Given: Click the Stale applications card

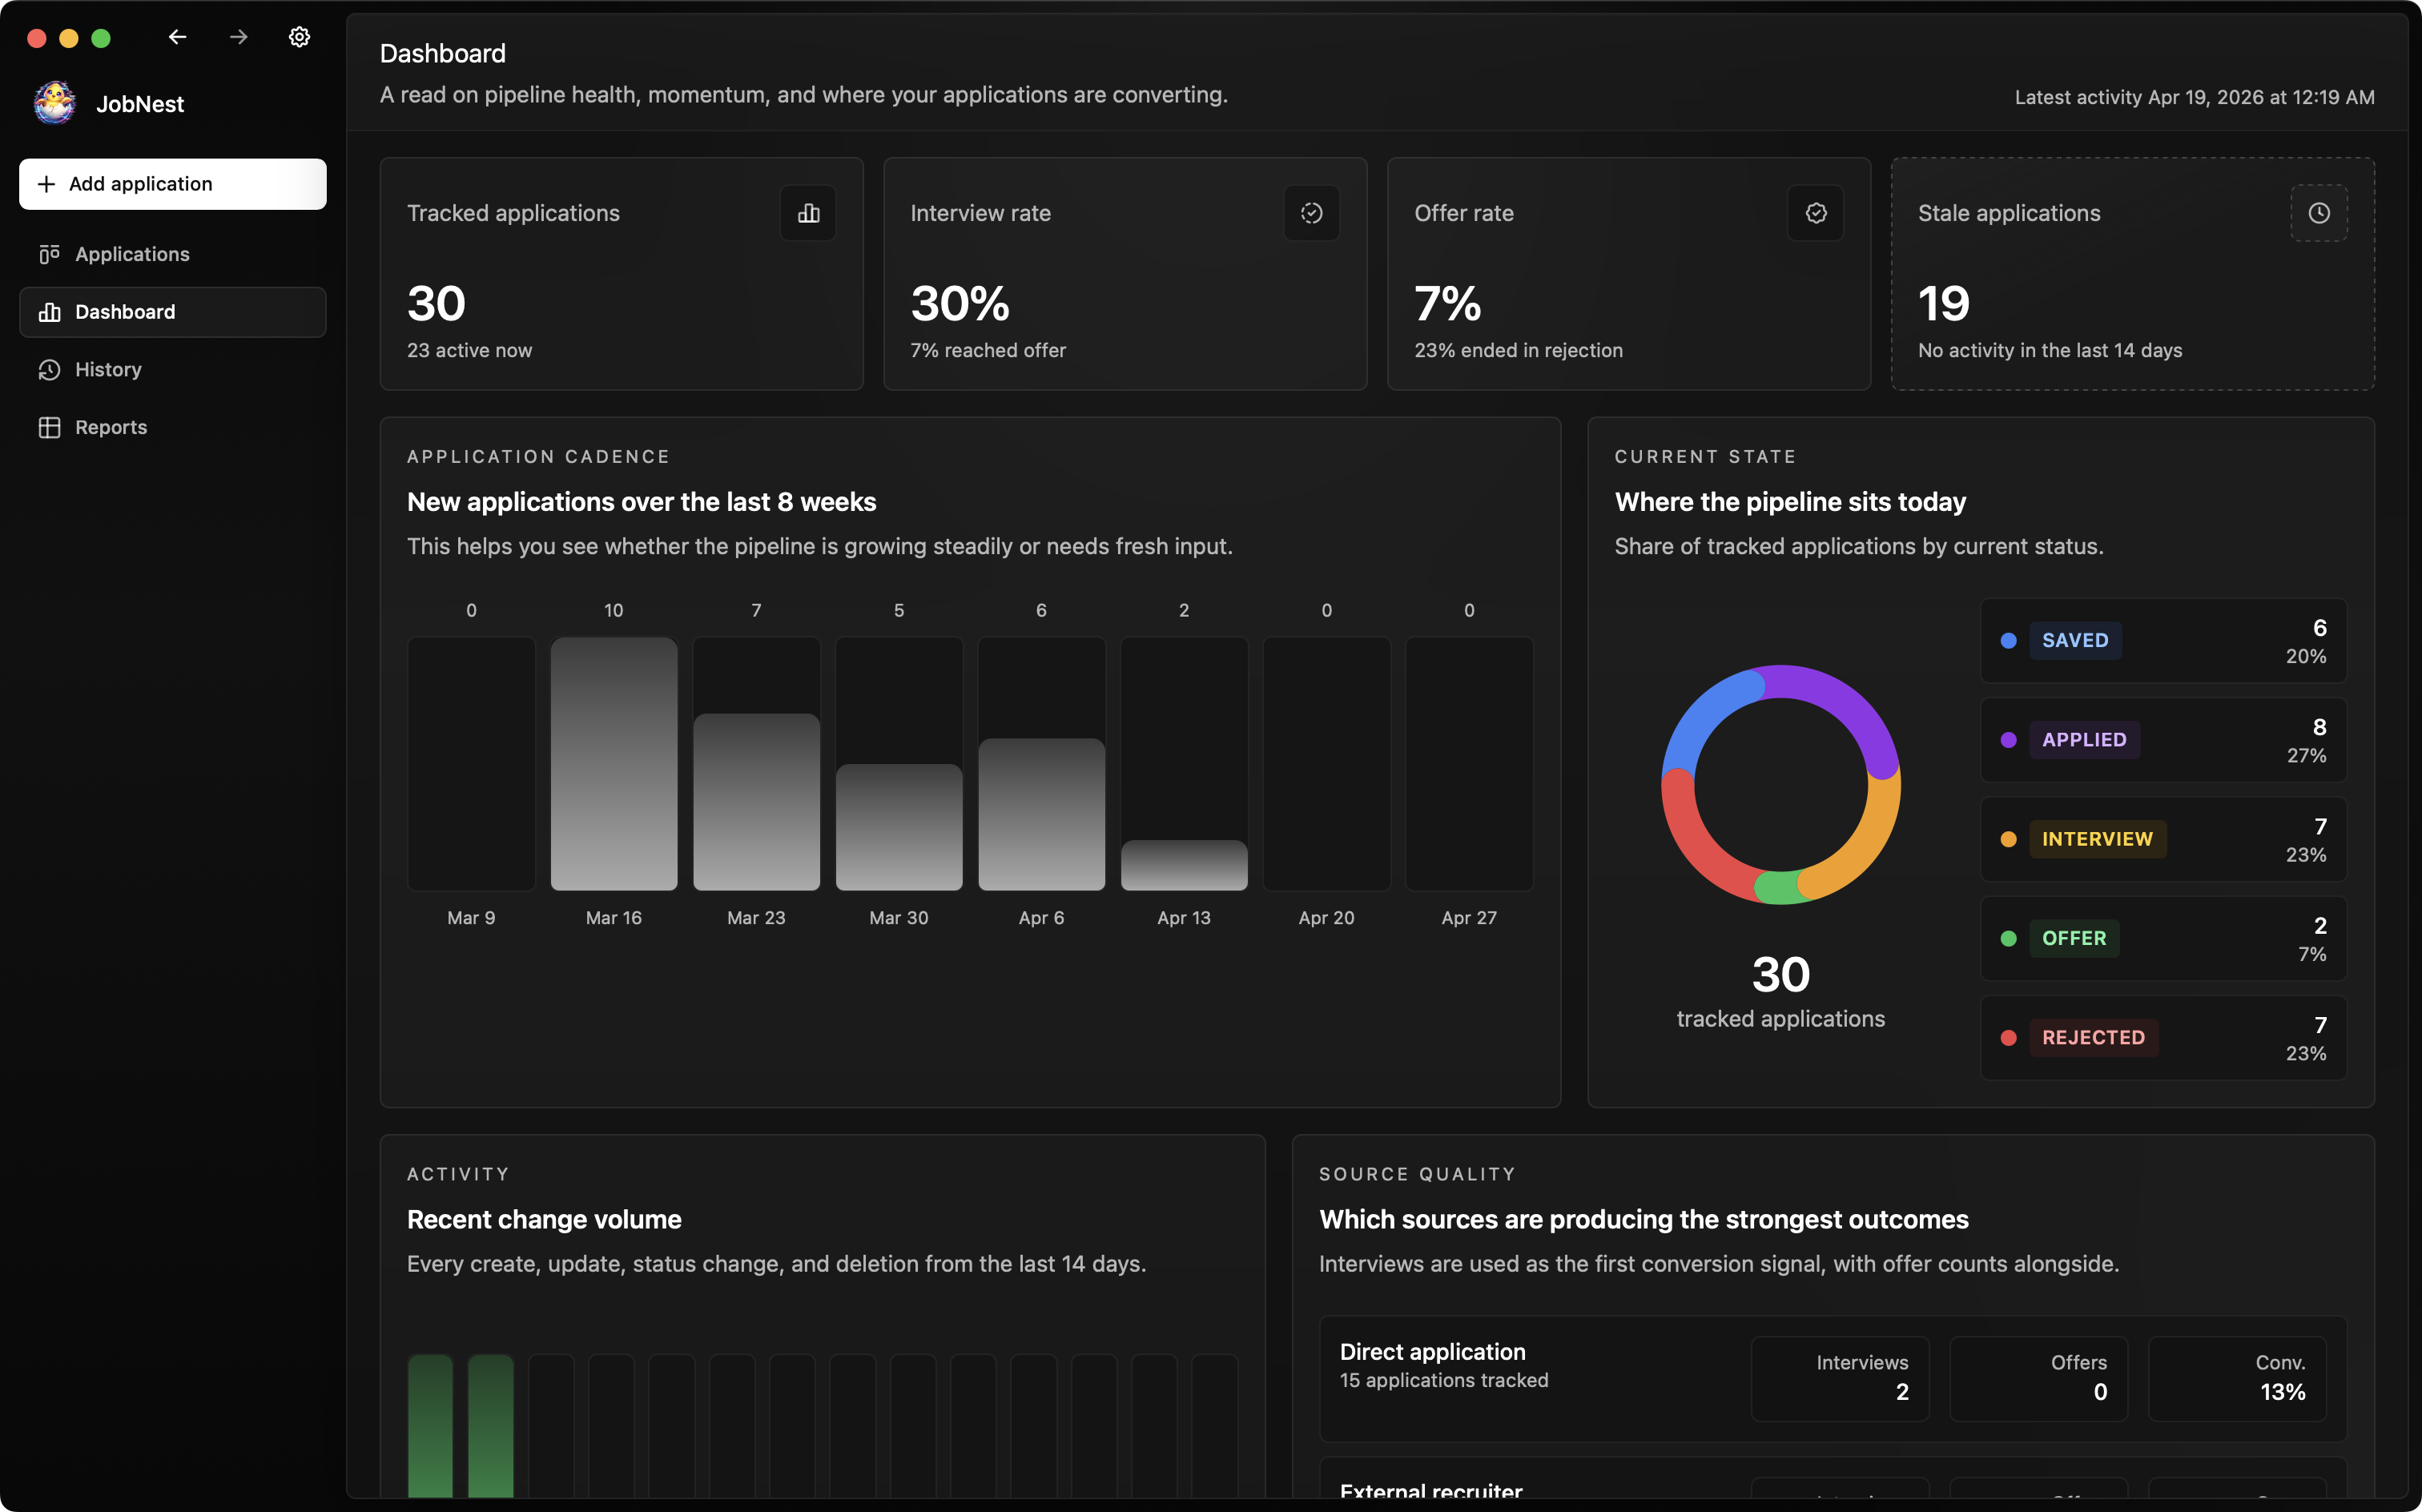Looking at the screenshot, I should click(x=2132, y=274).
